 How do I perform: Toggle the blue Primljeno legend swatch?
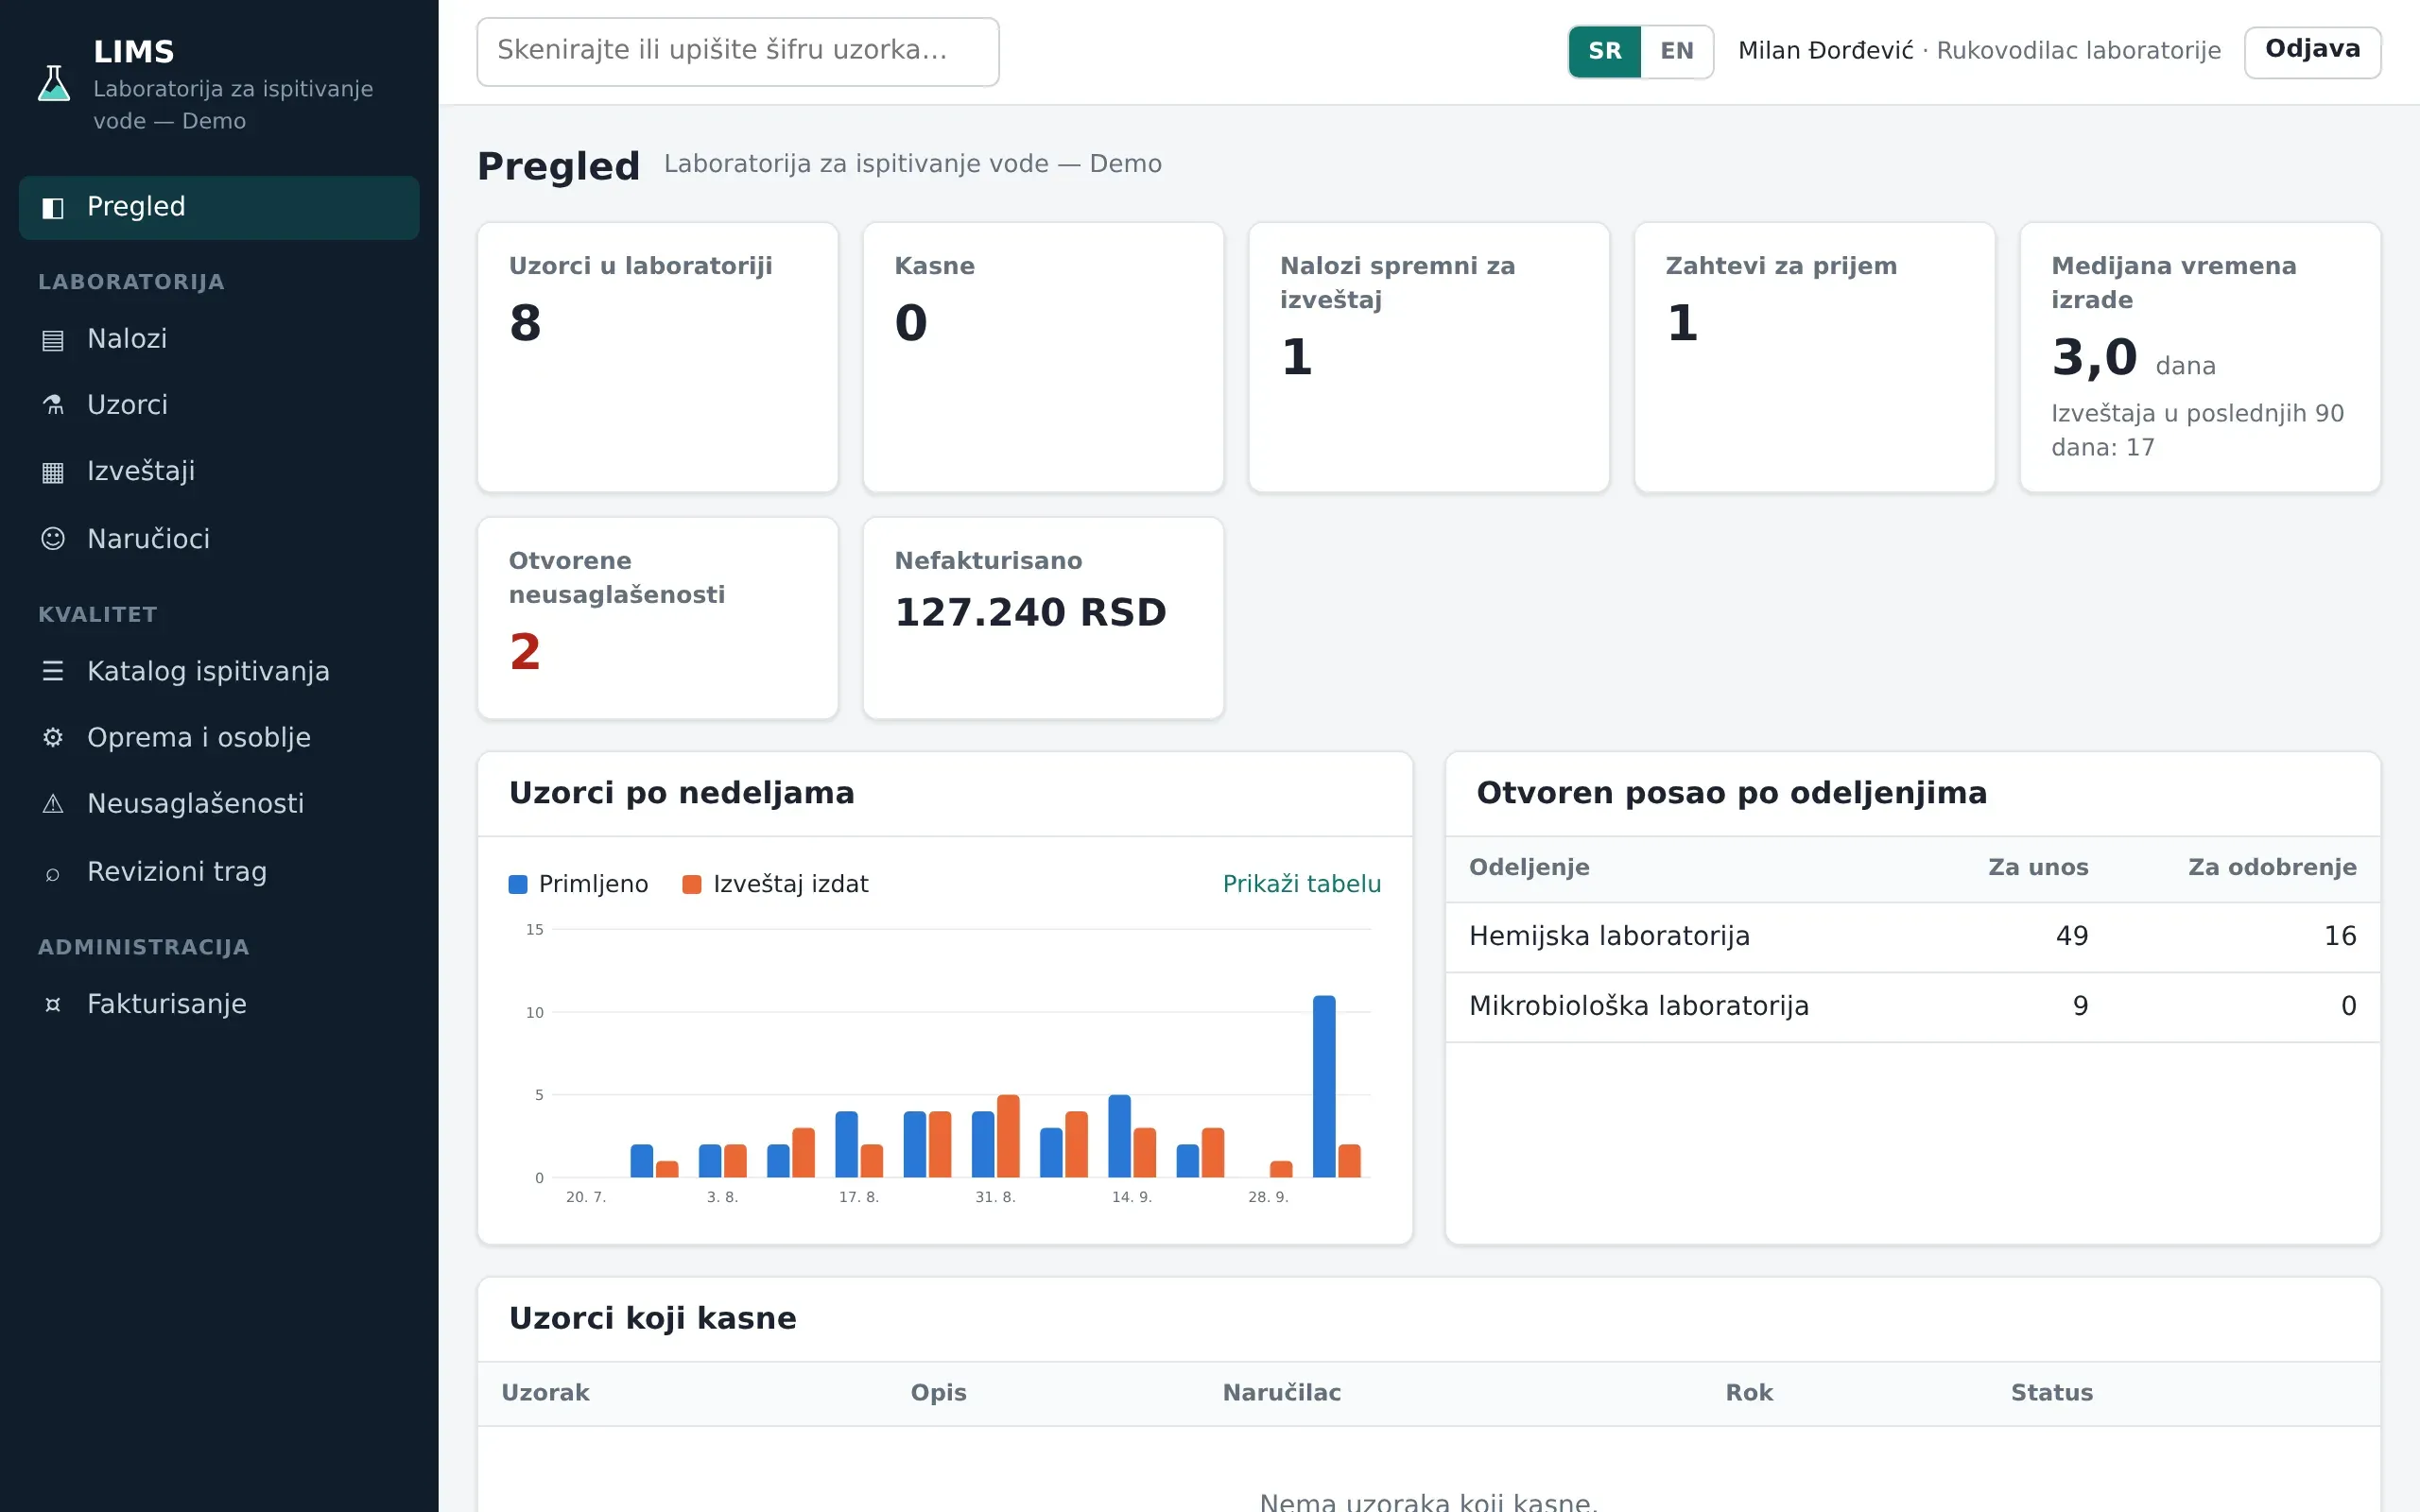[518, 884]
